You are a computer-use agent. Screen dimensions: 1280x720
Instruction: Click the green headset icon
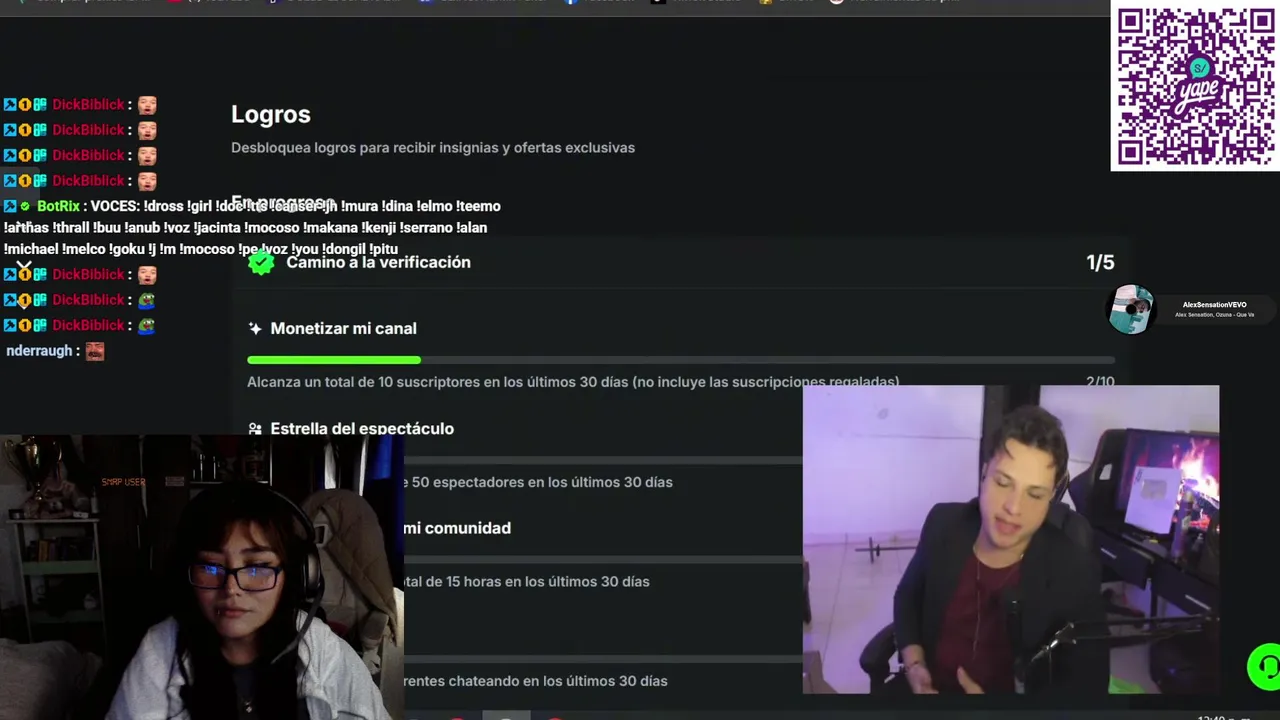[x=1266, y=667]
